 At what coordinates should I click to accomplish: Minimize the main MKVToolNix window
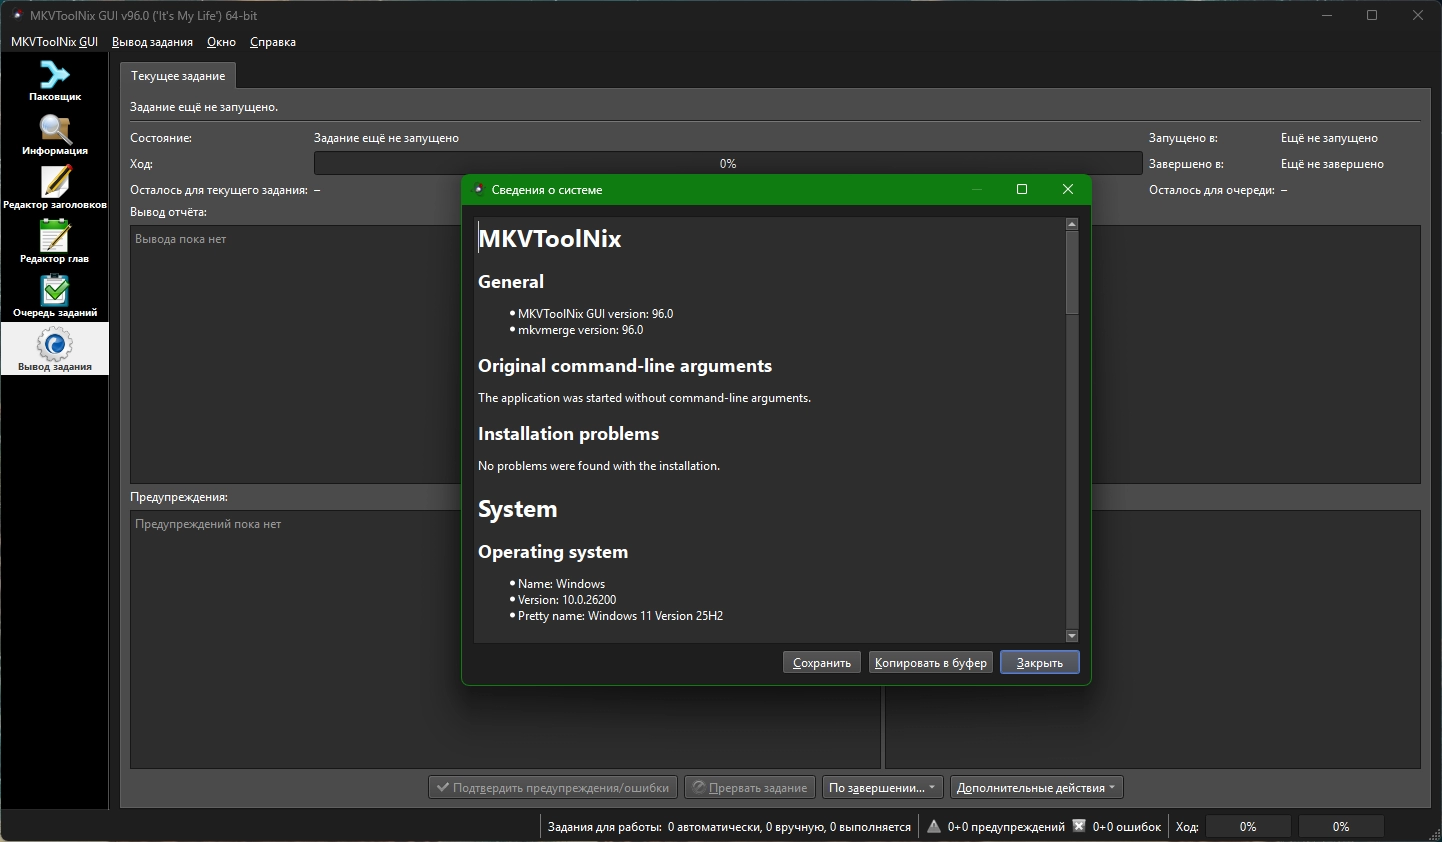(1327, 15)
